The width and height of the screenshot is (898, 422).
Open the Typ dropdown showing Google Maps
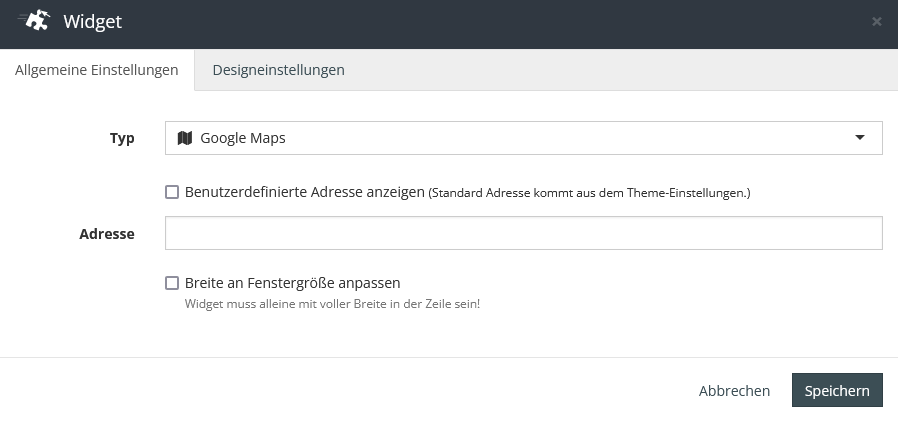click(523, 138)
